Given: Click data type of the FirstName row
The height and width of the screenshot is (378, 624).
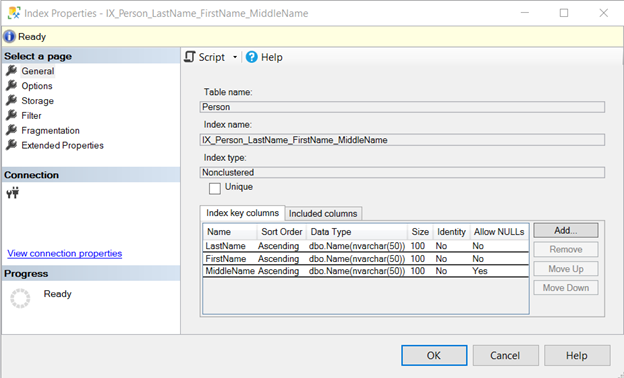Looking at the screenshot, I should click(x=357, y=259).
